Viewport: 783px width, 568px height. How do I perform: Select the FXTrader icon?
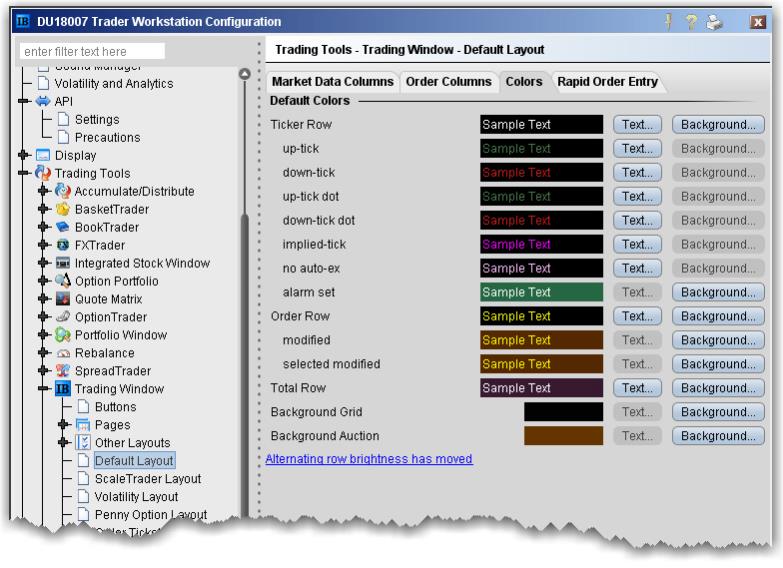click(64, 246)
